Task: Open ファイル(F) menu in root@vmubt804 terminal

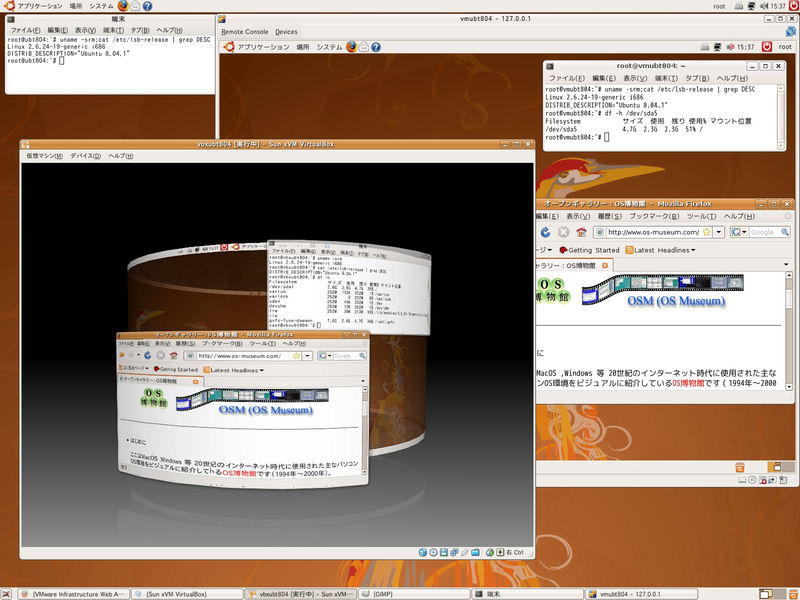Action: pyautogui.click(x=567, y=78)
